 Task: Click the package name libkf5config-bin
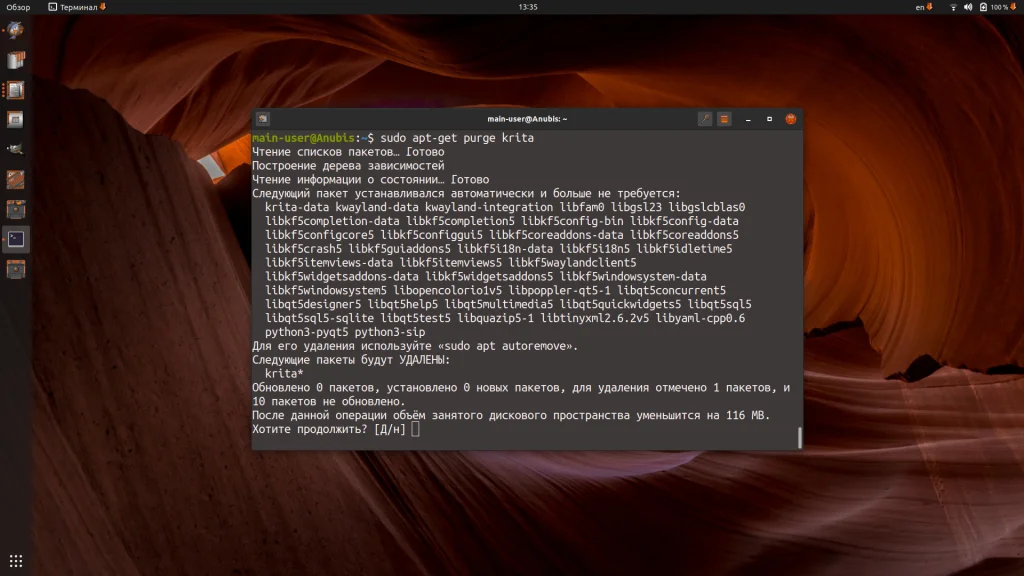(x=572, y=221)
